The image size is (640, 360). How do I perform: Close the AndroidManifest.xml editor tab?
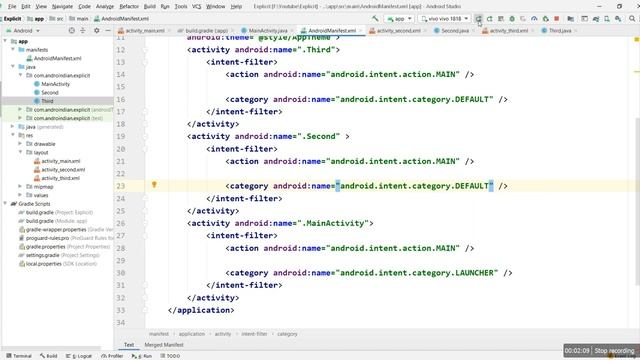360,31
